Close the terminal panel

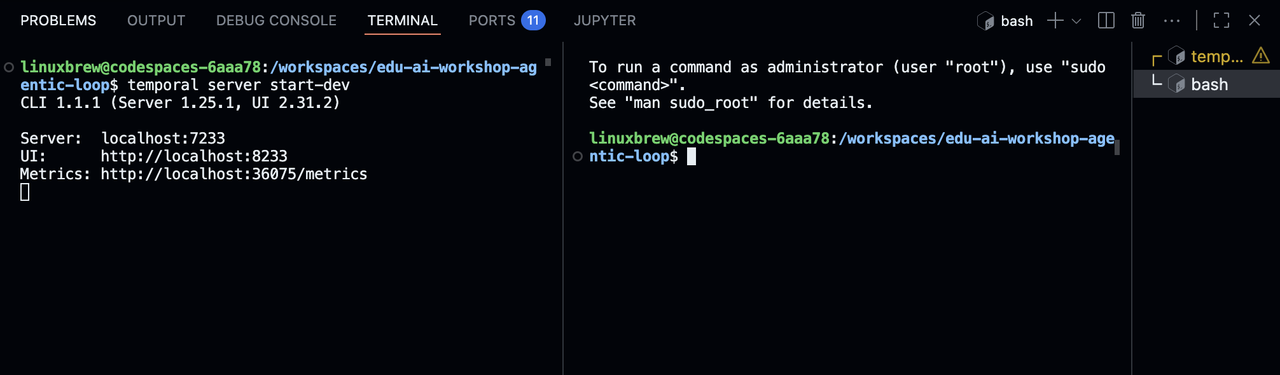1254,20
